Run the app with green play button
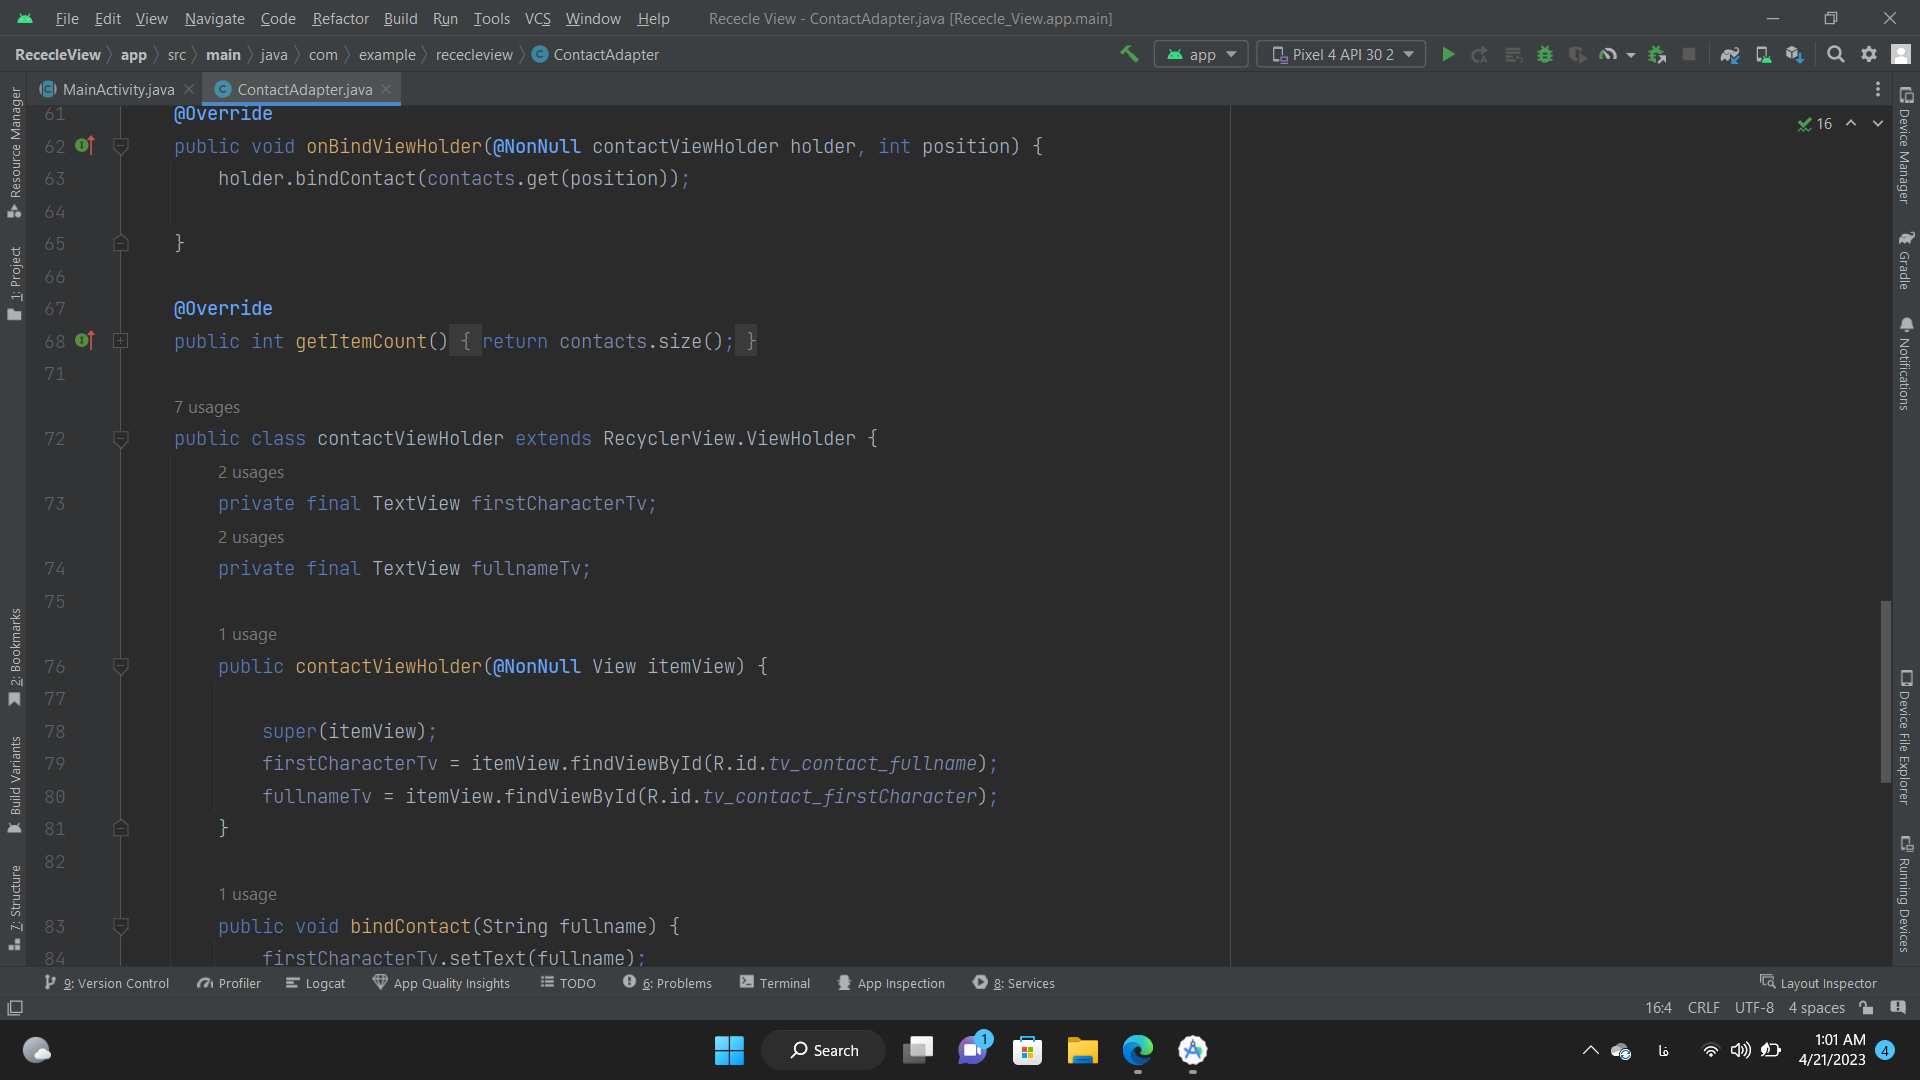Image resolution: width=1920 pixels, height=1080 pixels. click(1448, 54)
